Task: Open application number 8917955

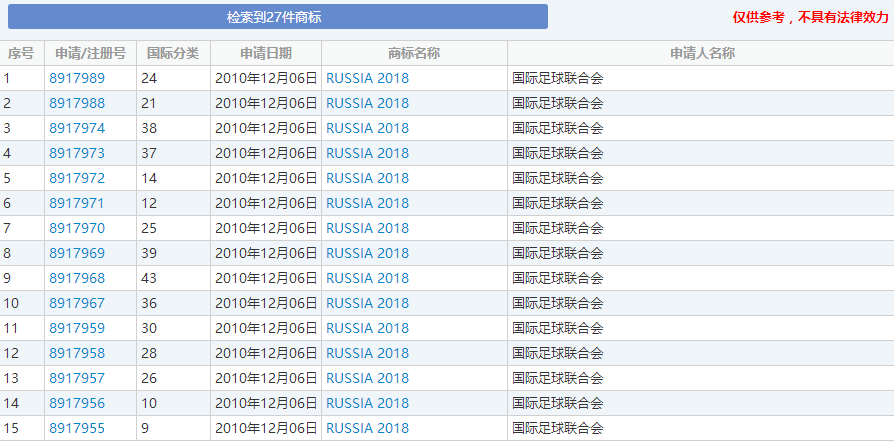Action: pos(77,428)
